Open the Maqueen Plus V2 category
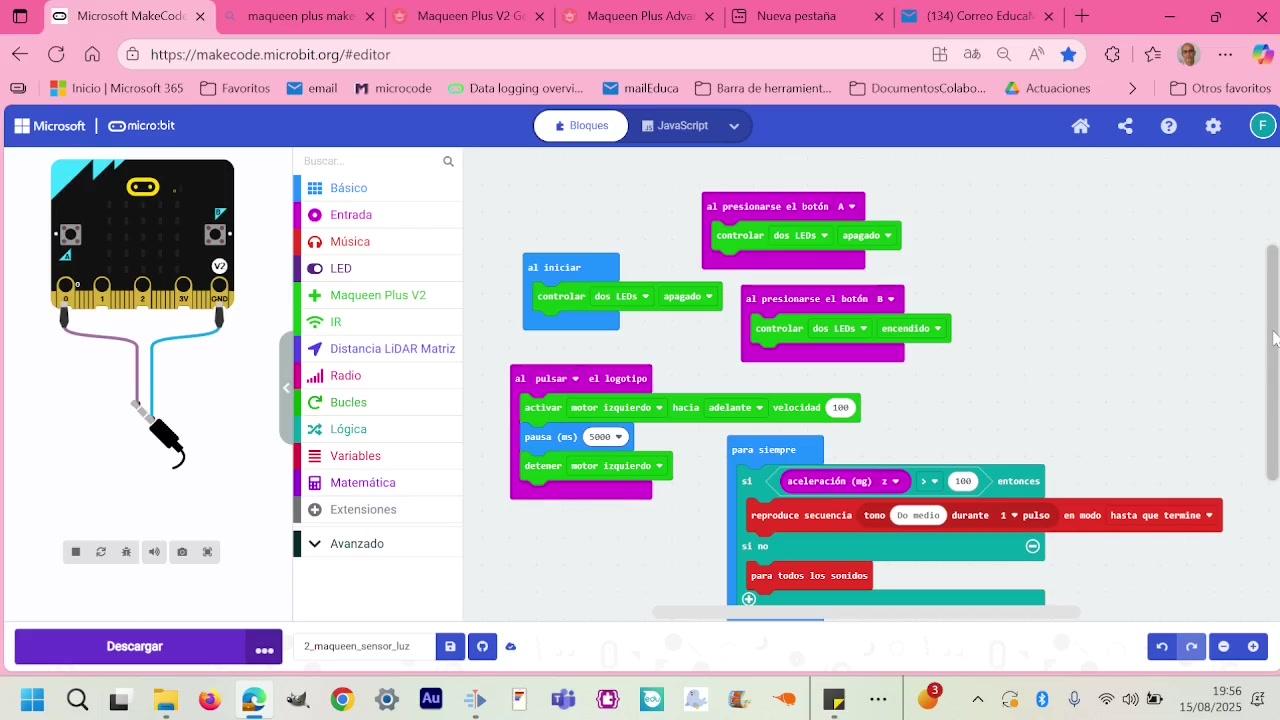This screenshot has width=1280, height=720. (378, 295)
